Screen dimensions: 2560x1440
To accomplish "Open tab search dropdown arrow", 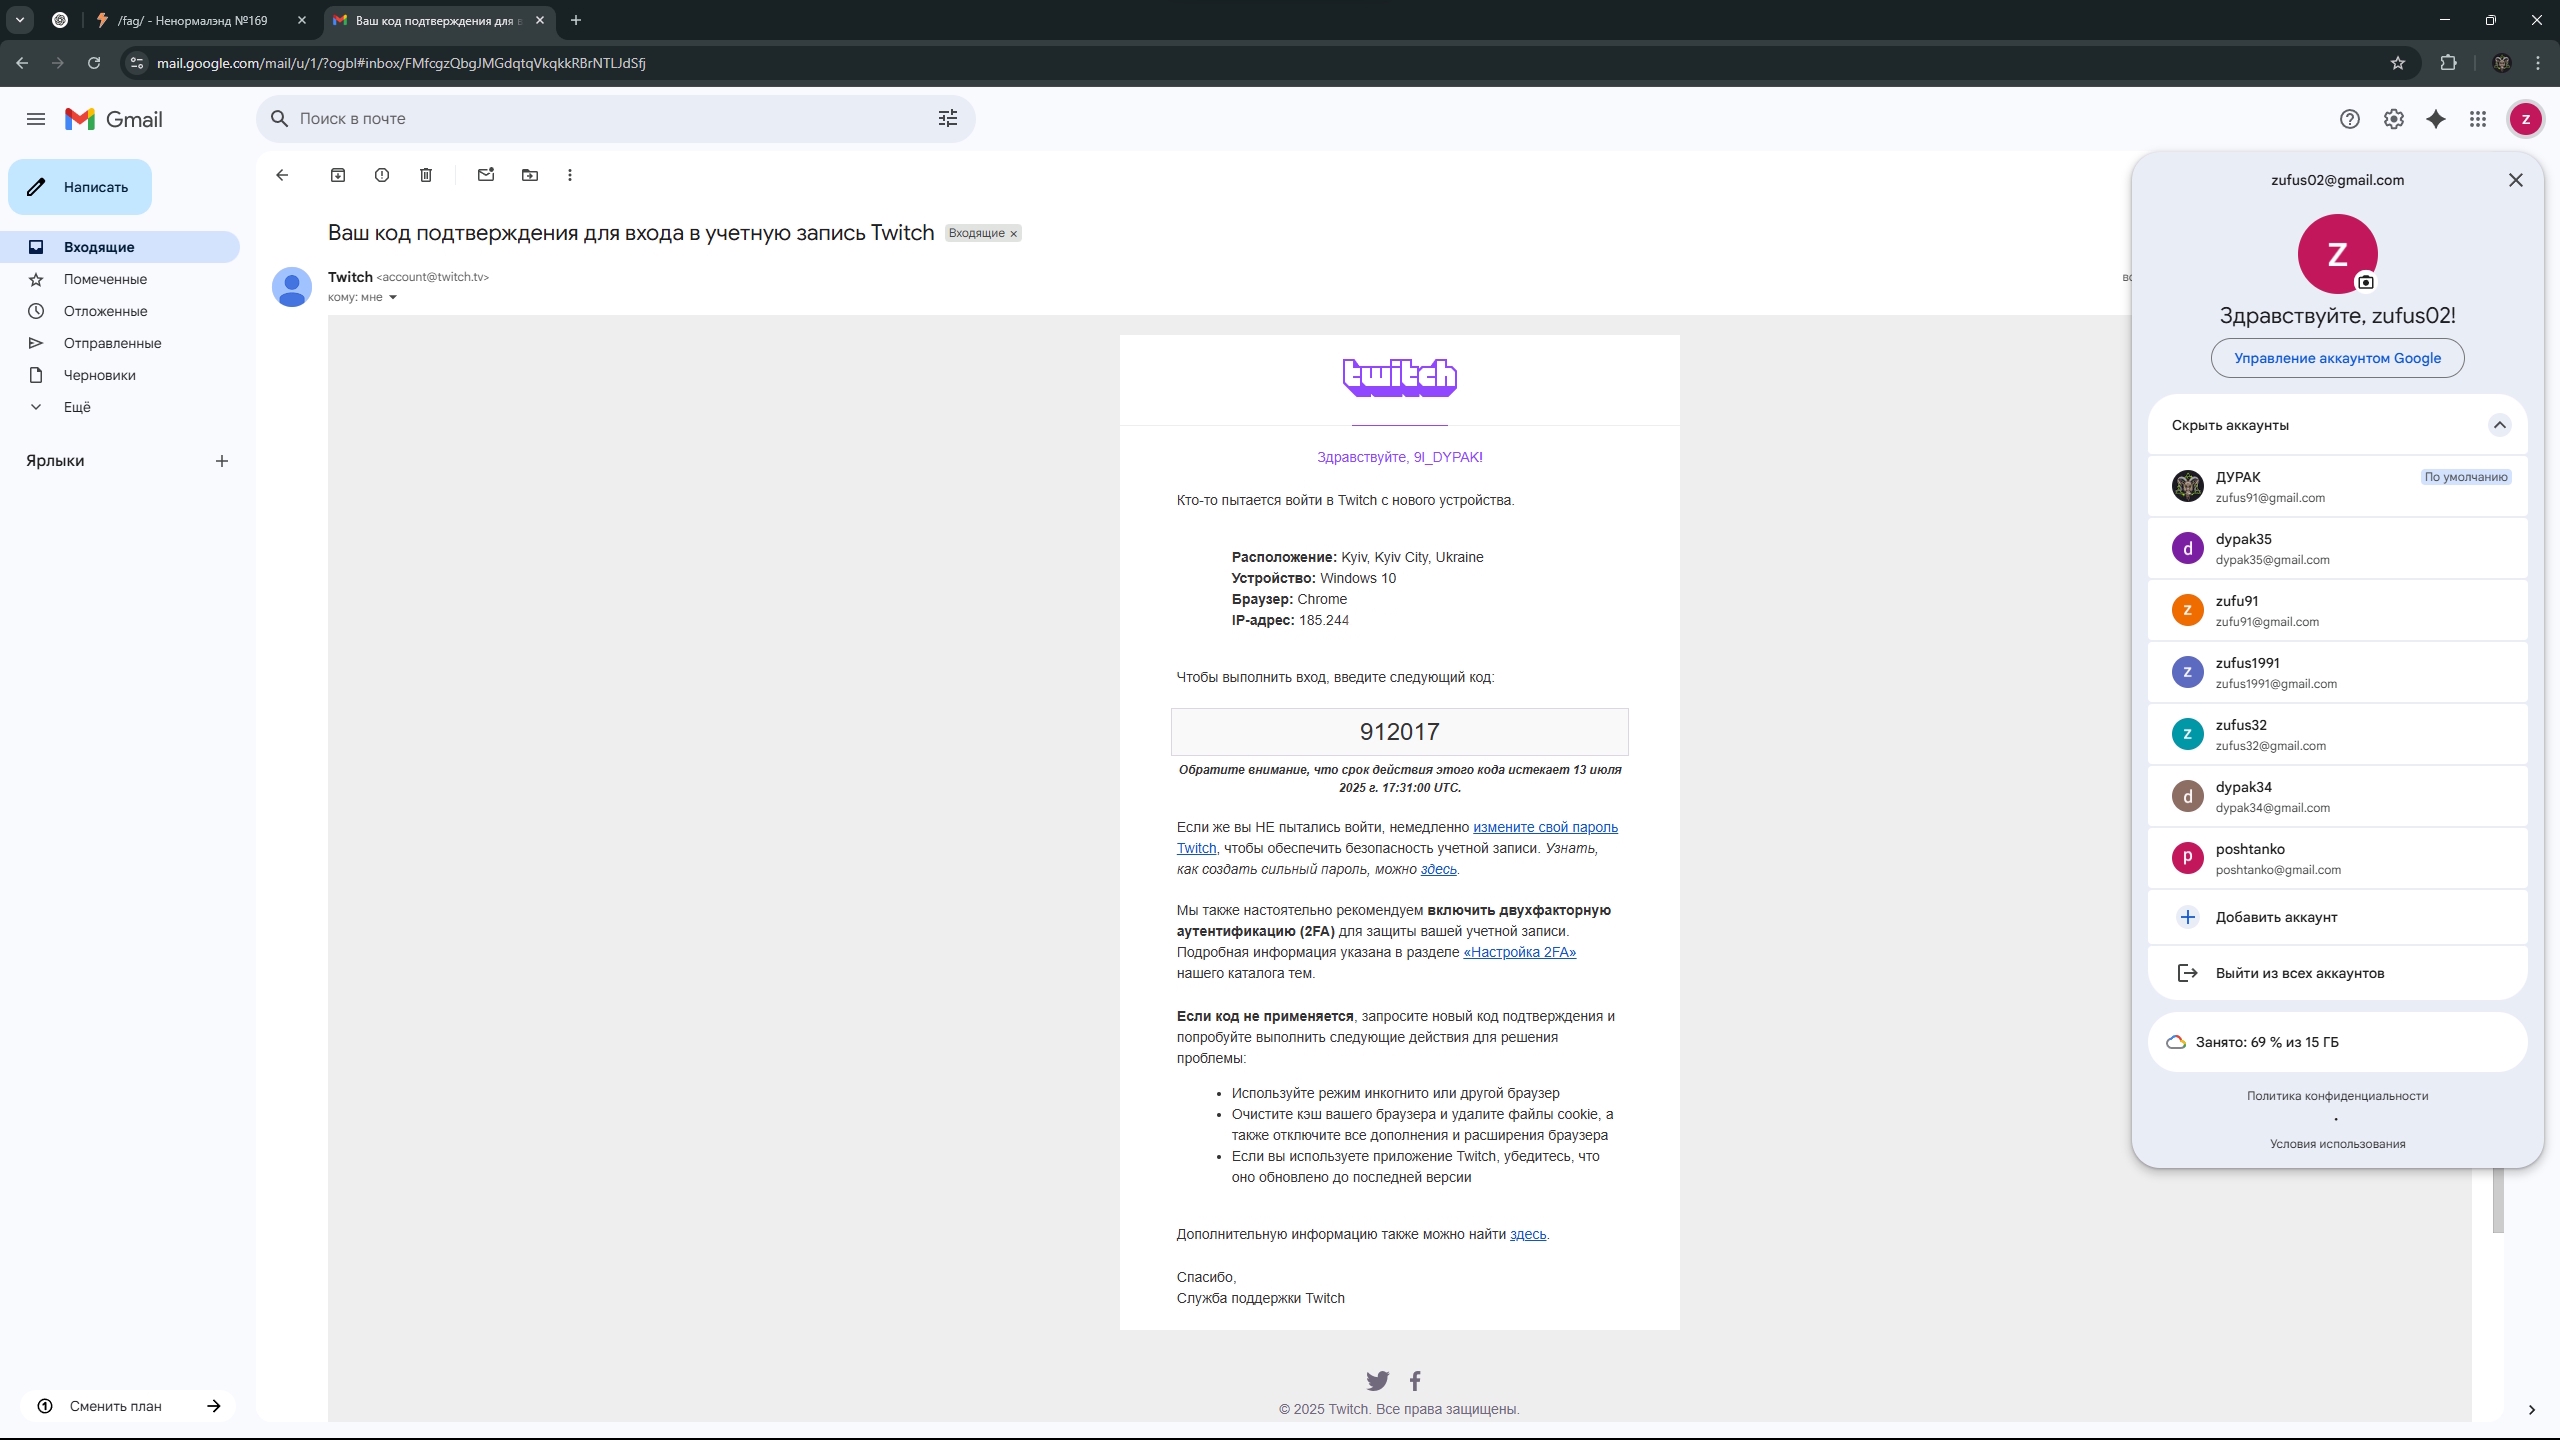I will pyautogui.click(x=20, y=20).
